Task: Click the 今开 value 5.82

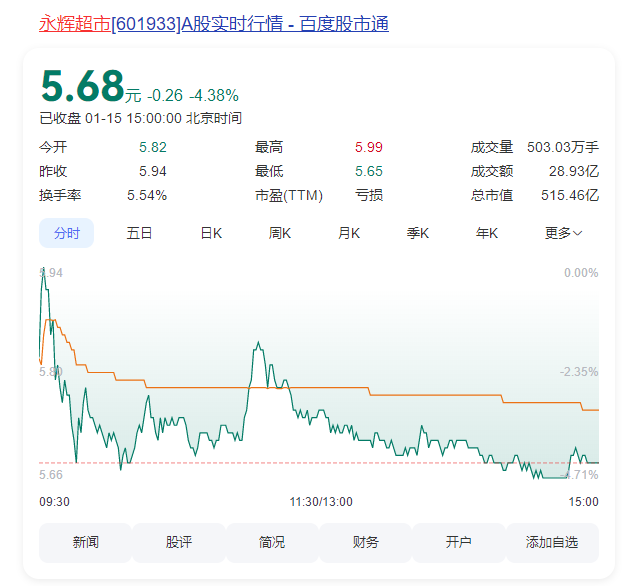Action: (153, 147)
